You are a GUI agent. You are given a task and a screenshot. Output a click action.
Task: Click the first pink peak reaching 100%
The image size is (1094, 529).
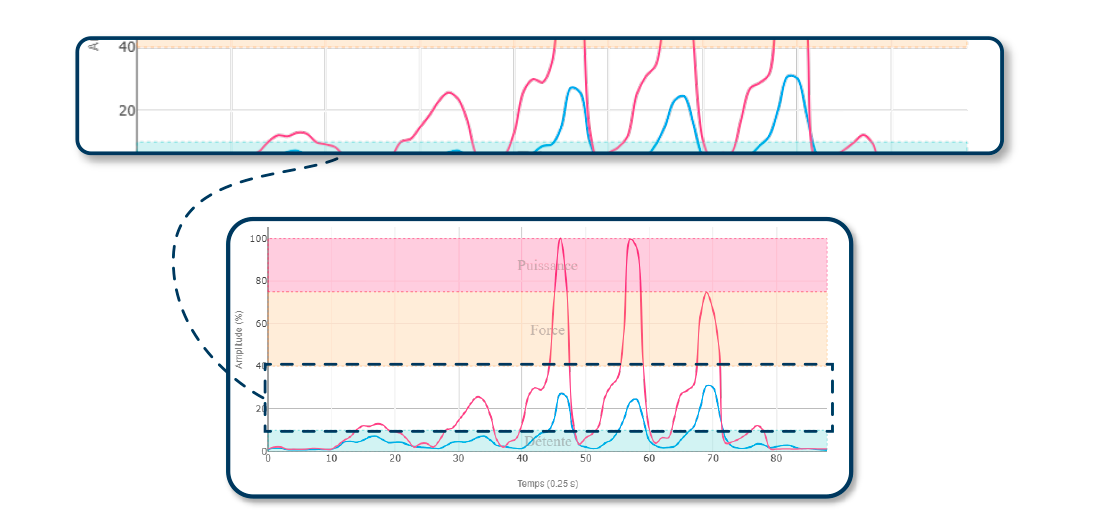click(560, 240)
